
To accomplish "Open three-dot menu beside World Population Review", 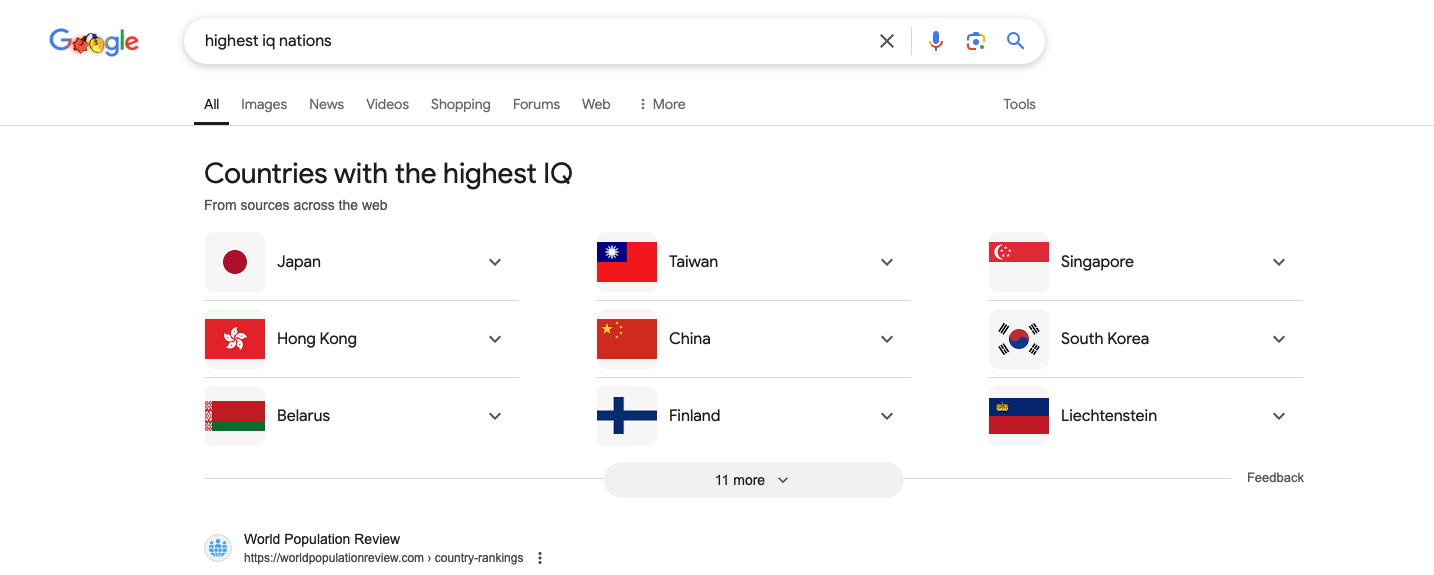I will pyautogui.click(x=540, y=558).
